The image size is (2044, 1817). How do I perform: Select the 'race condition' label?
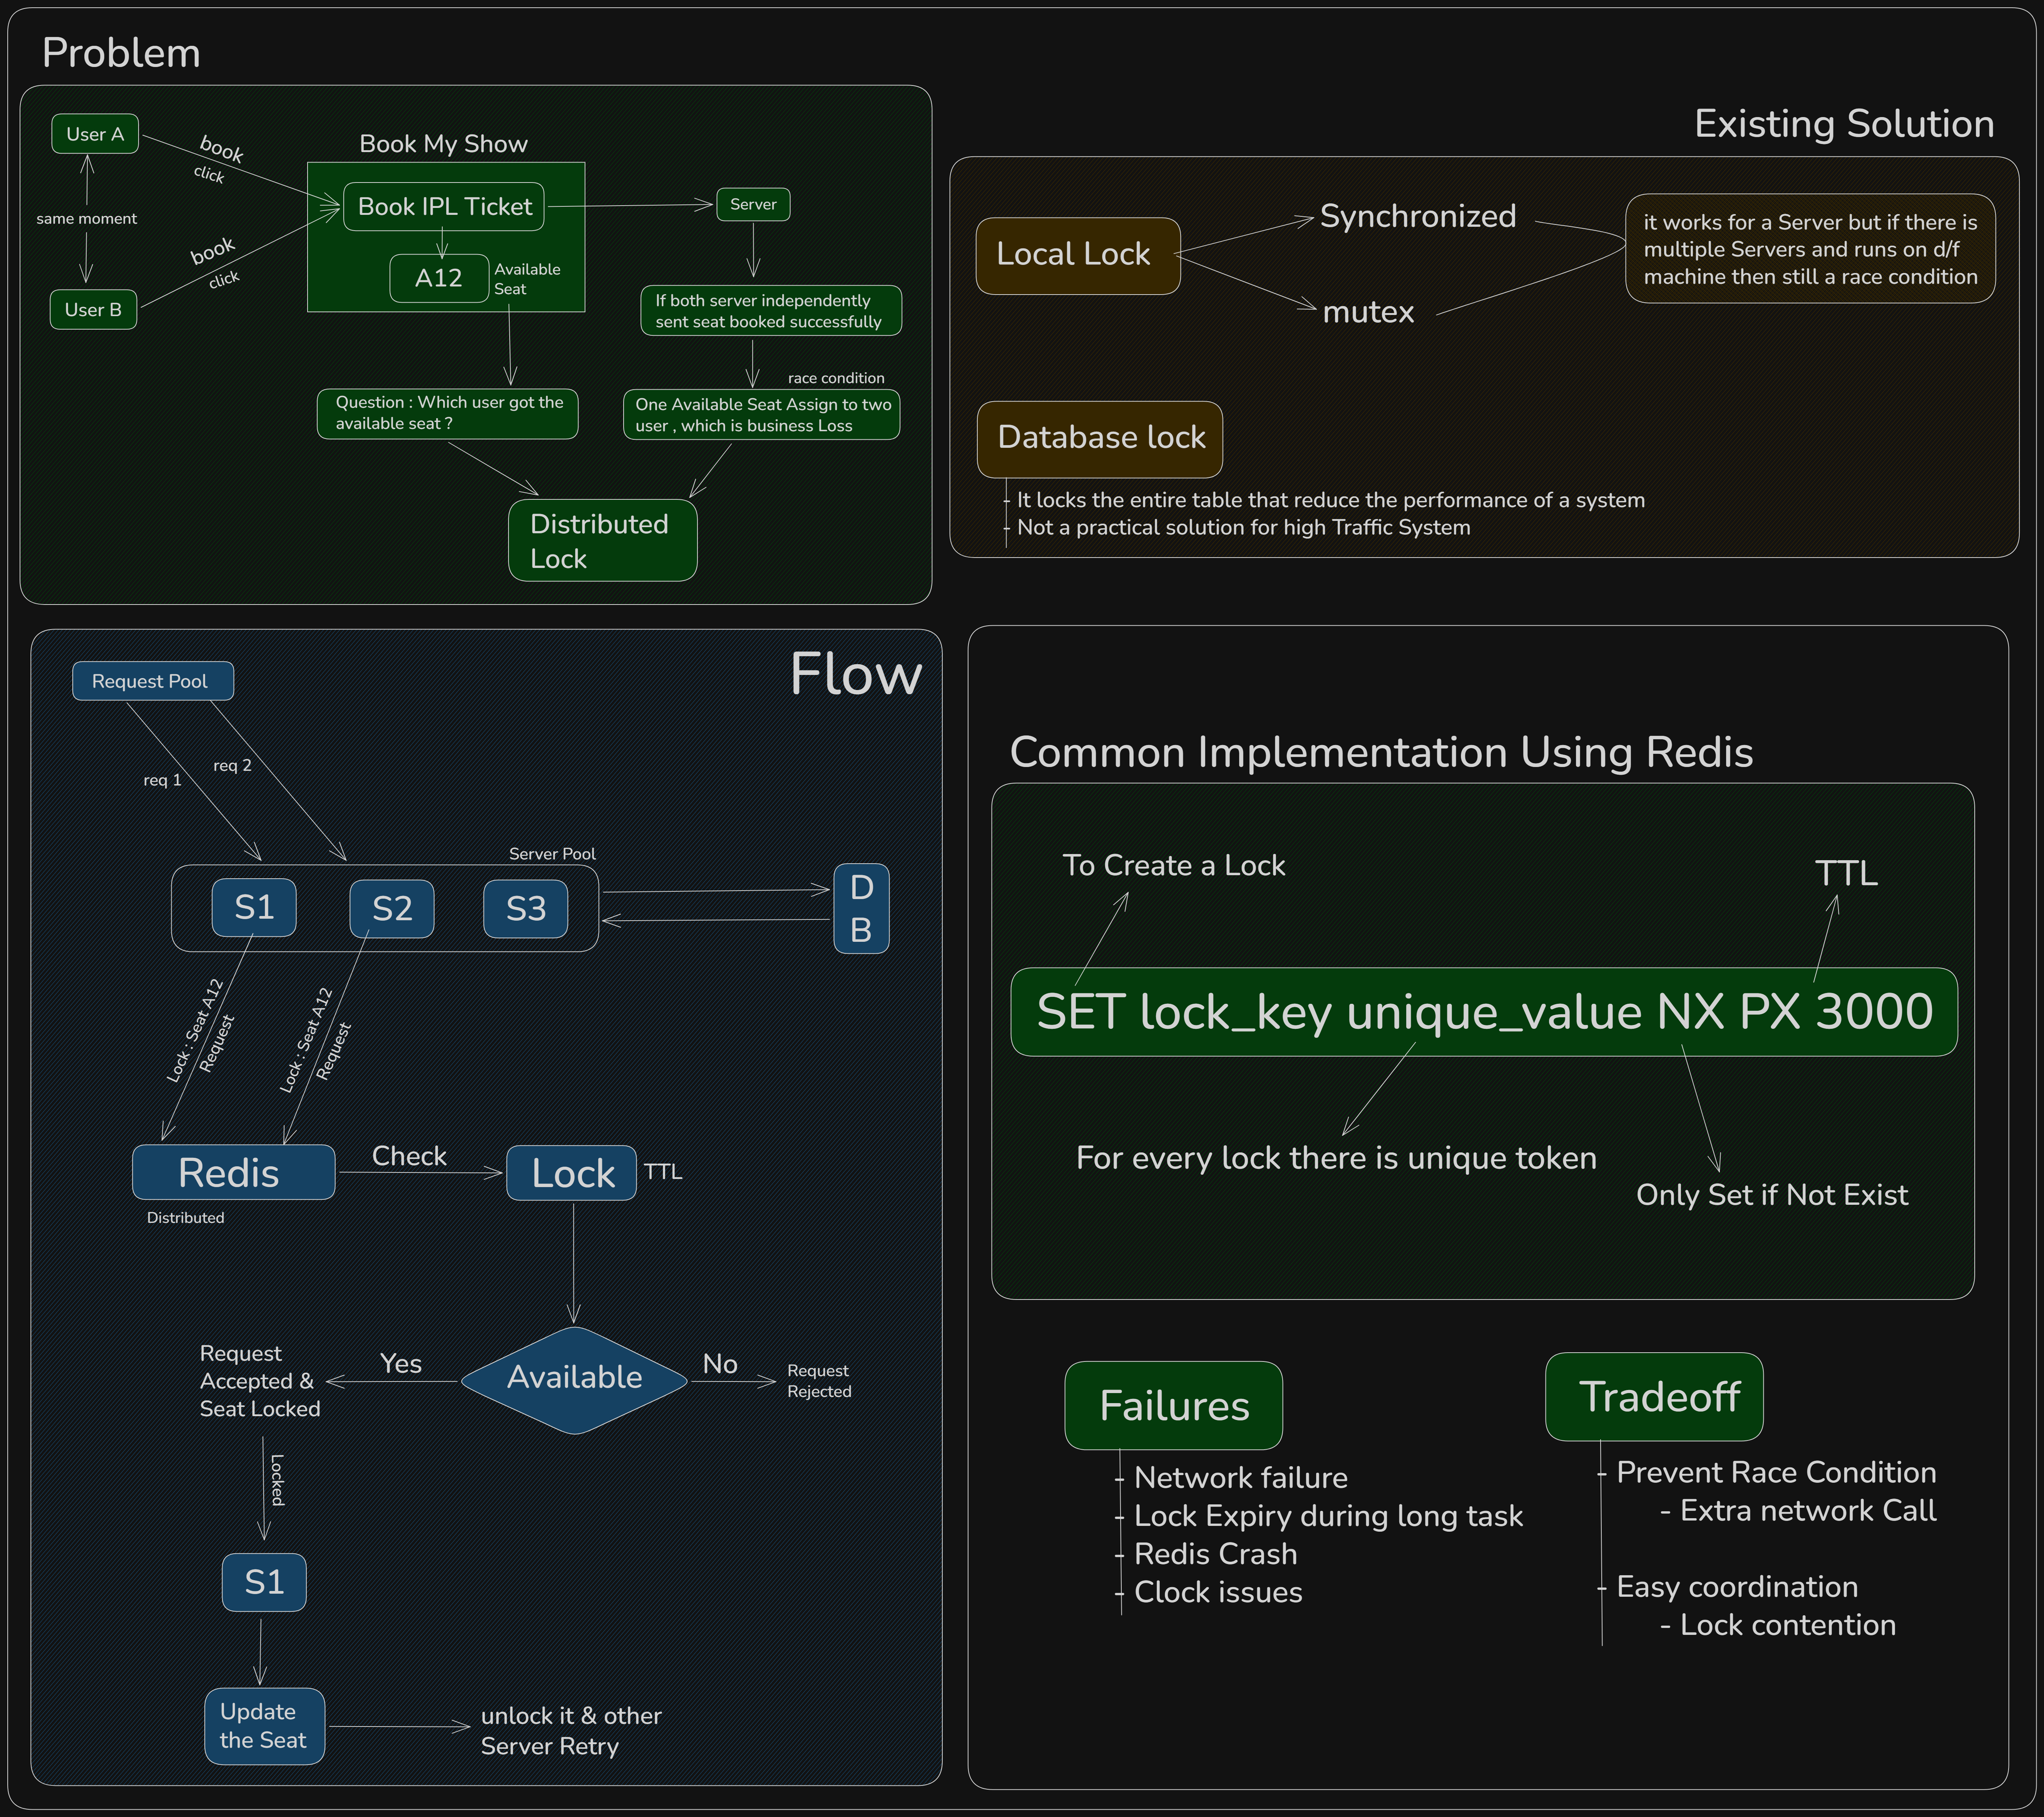pyautogui.click(x=836, y=378)
